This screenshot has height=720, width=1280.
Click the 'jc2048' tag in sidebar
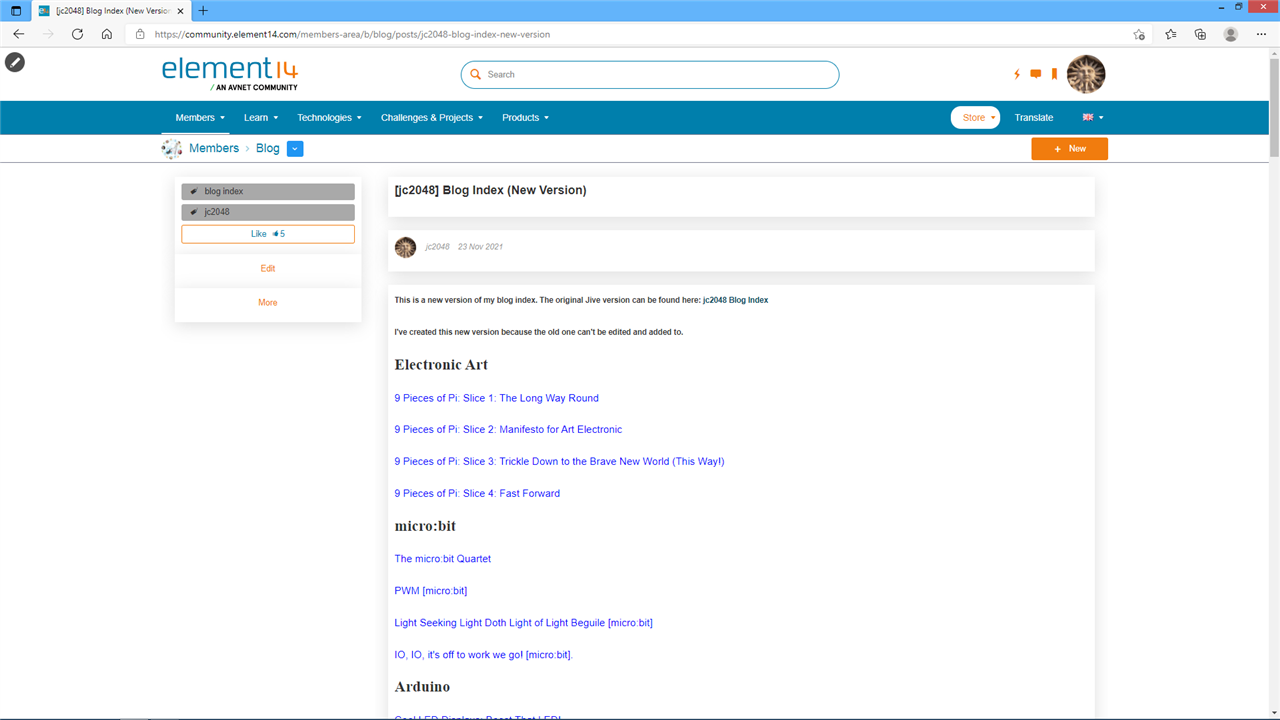coord(268,213)
